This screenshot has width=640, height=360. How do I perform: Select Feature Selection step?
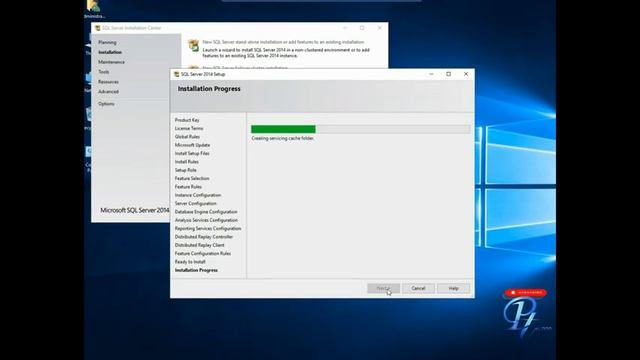coord(192,178)
